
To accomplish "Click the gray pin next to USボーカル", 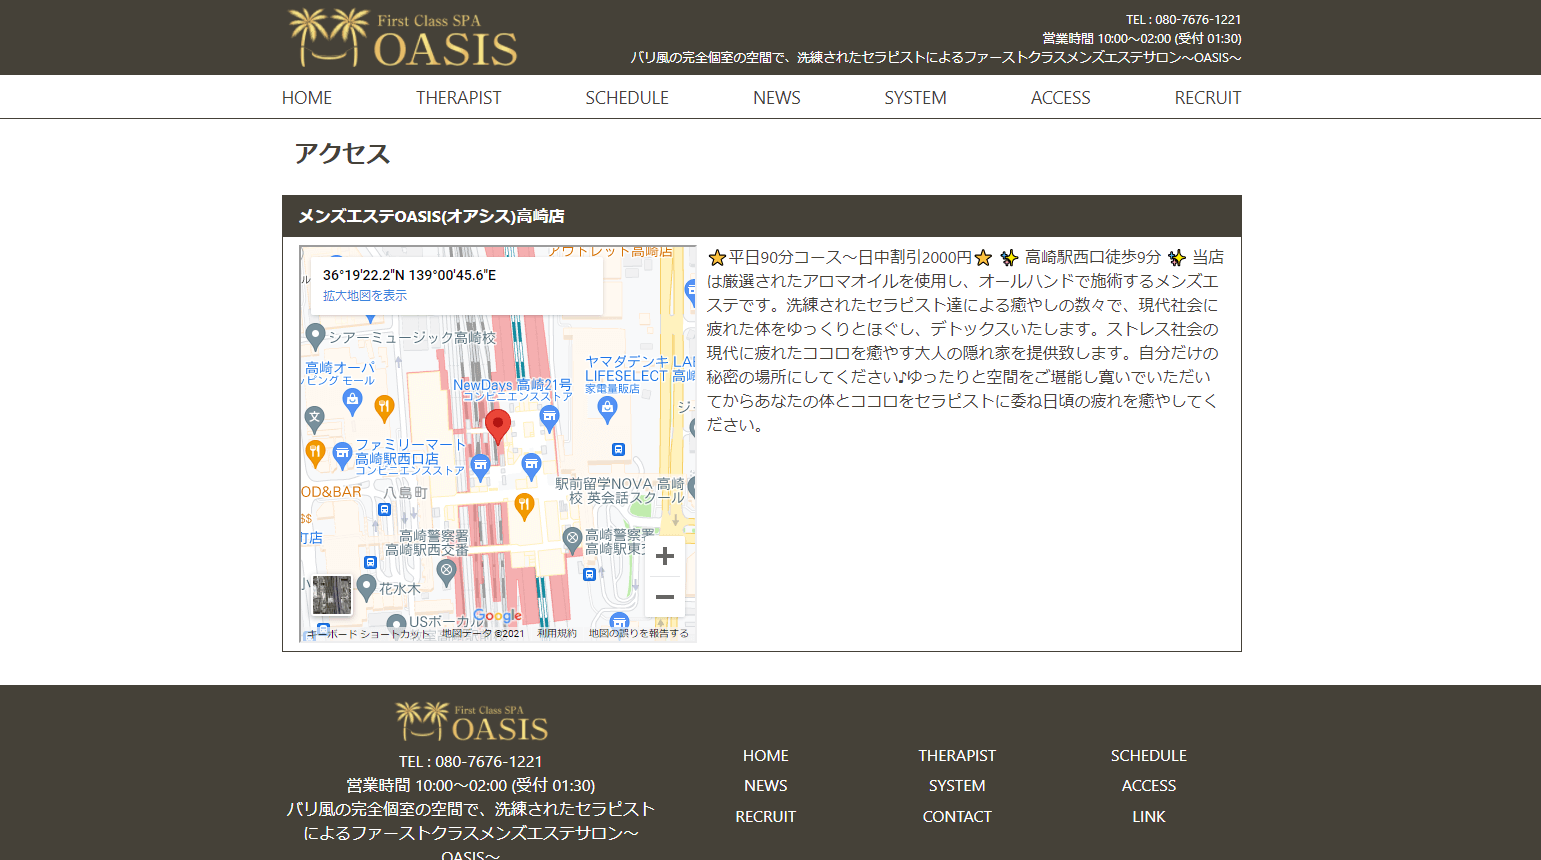I will pos(396,624).
